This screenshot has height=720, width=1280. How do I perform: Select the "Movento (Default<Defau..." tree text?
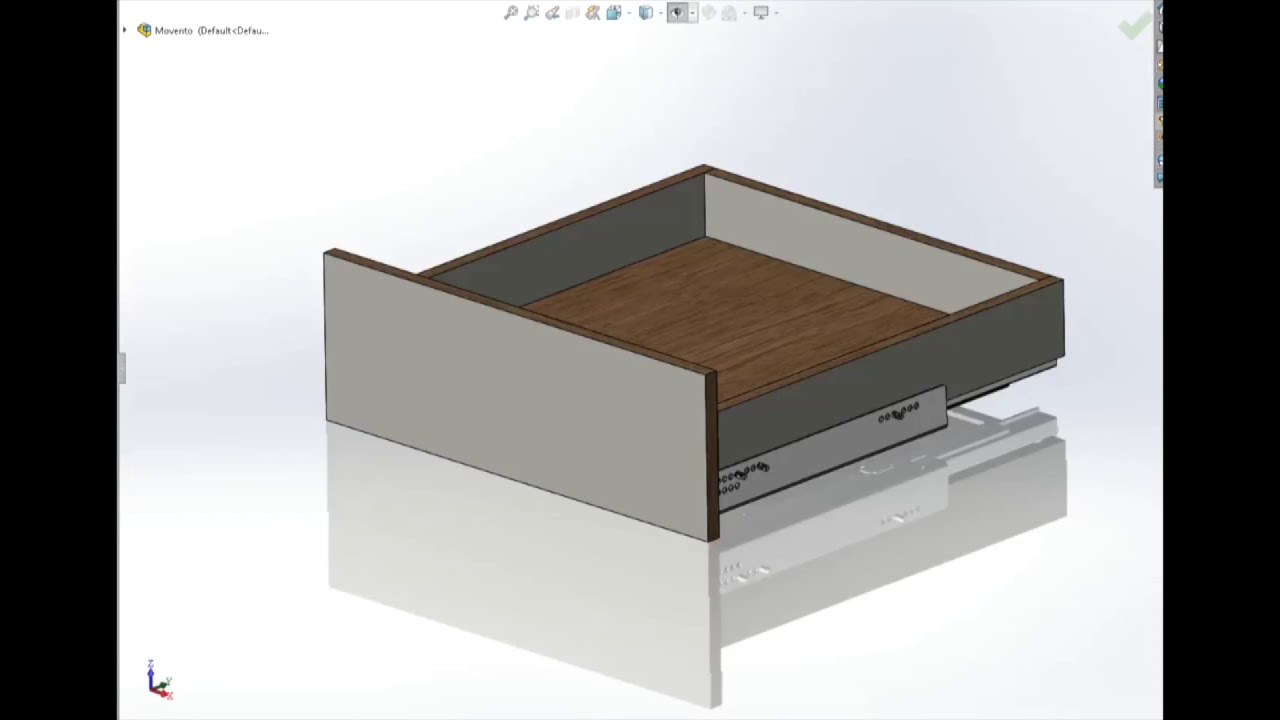[x=212, y=30]
